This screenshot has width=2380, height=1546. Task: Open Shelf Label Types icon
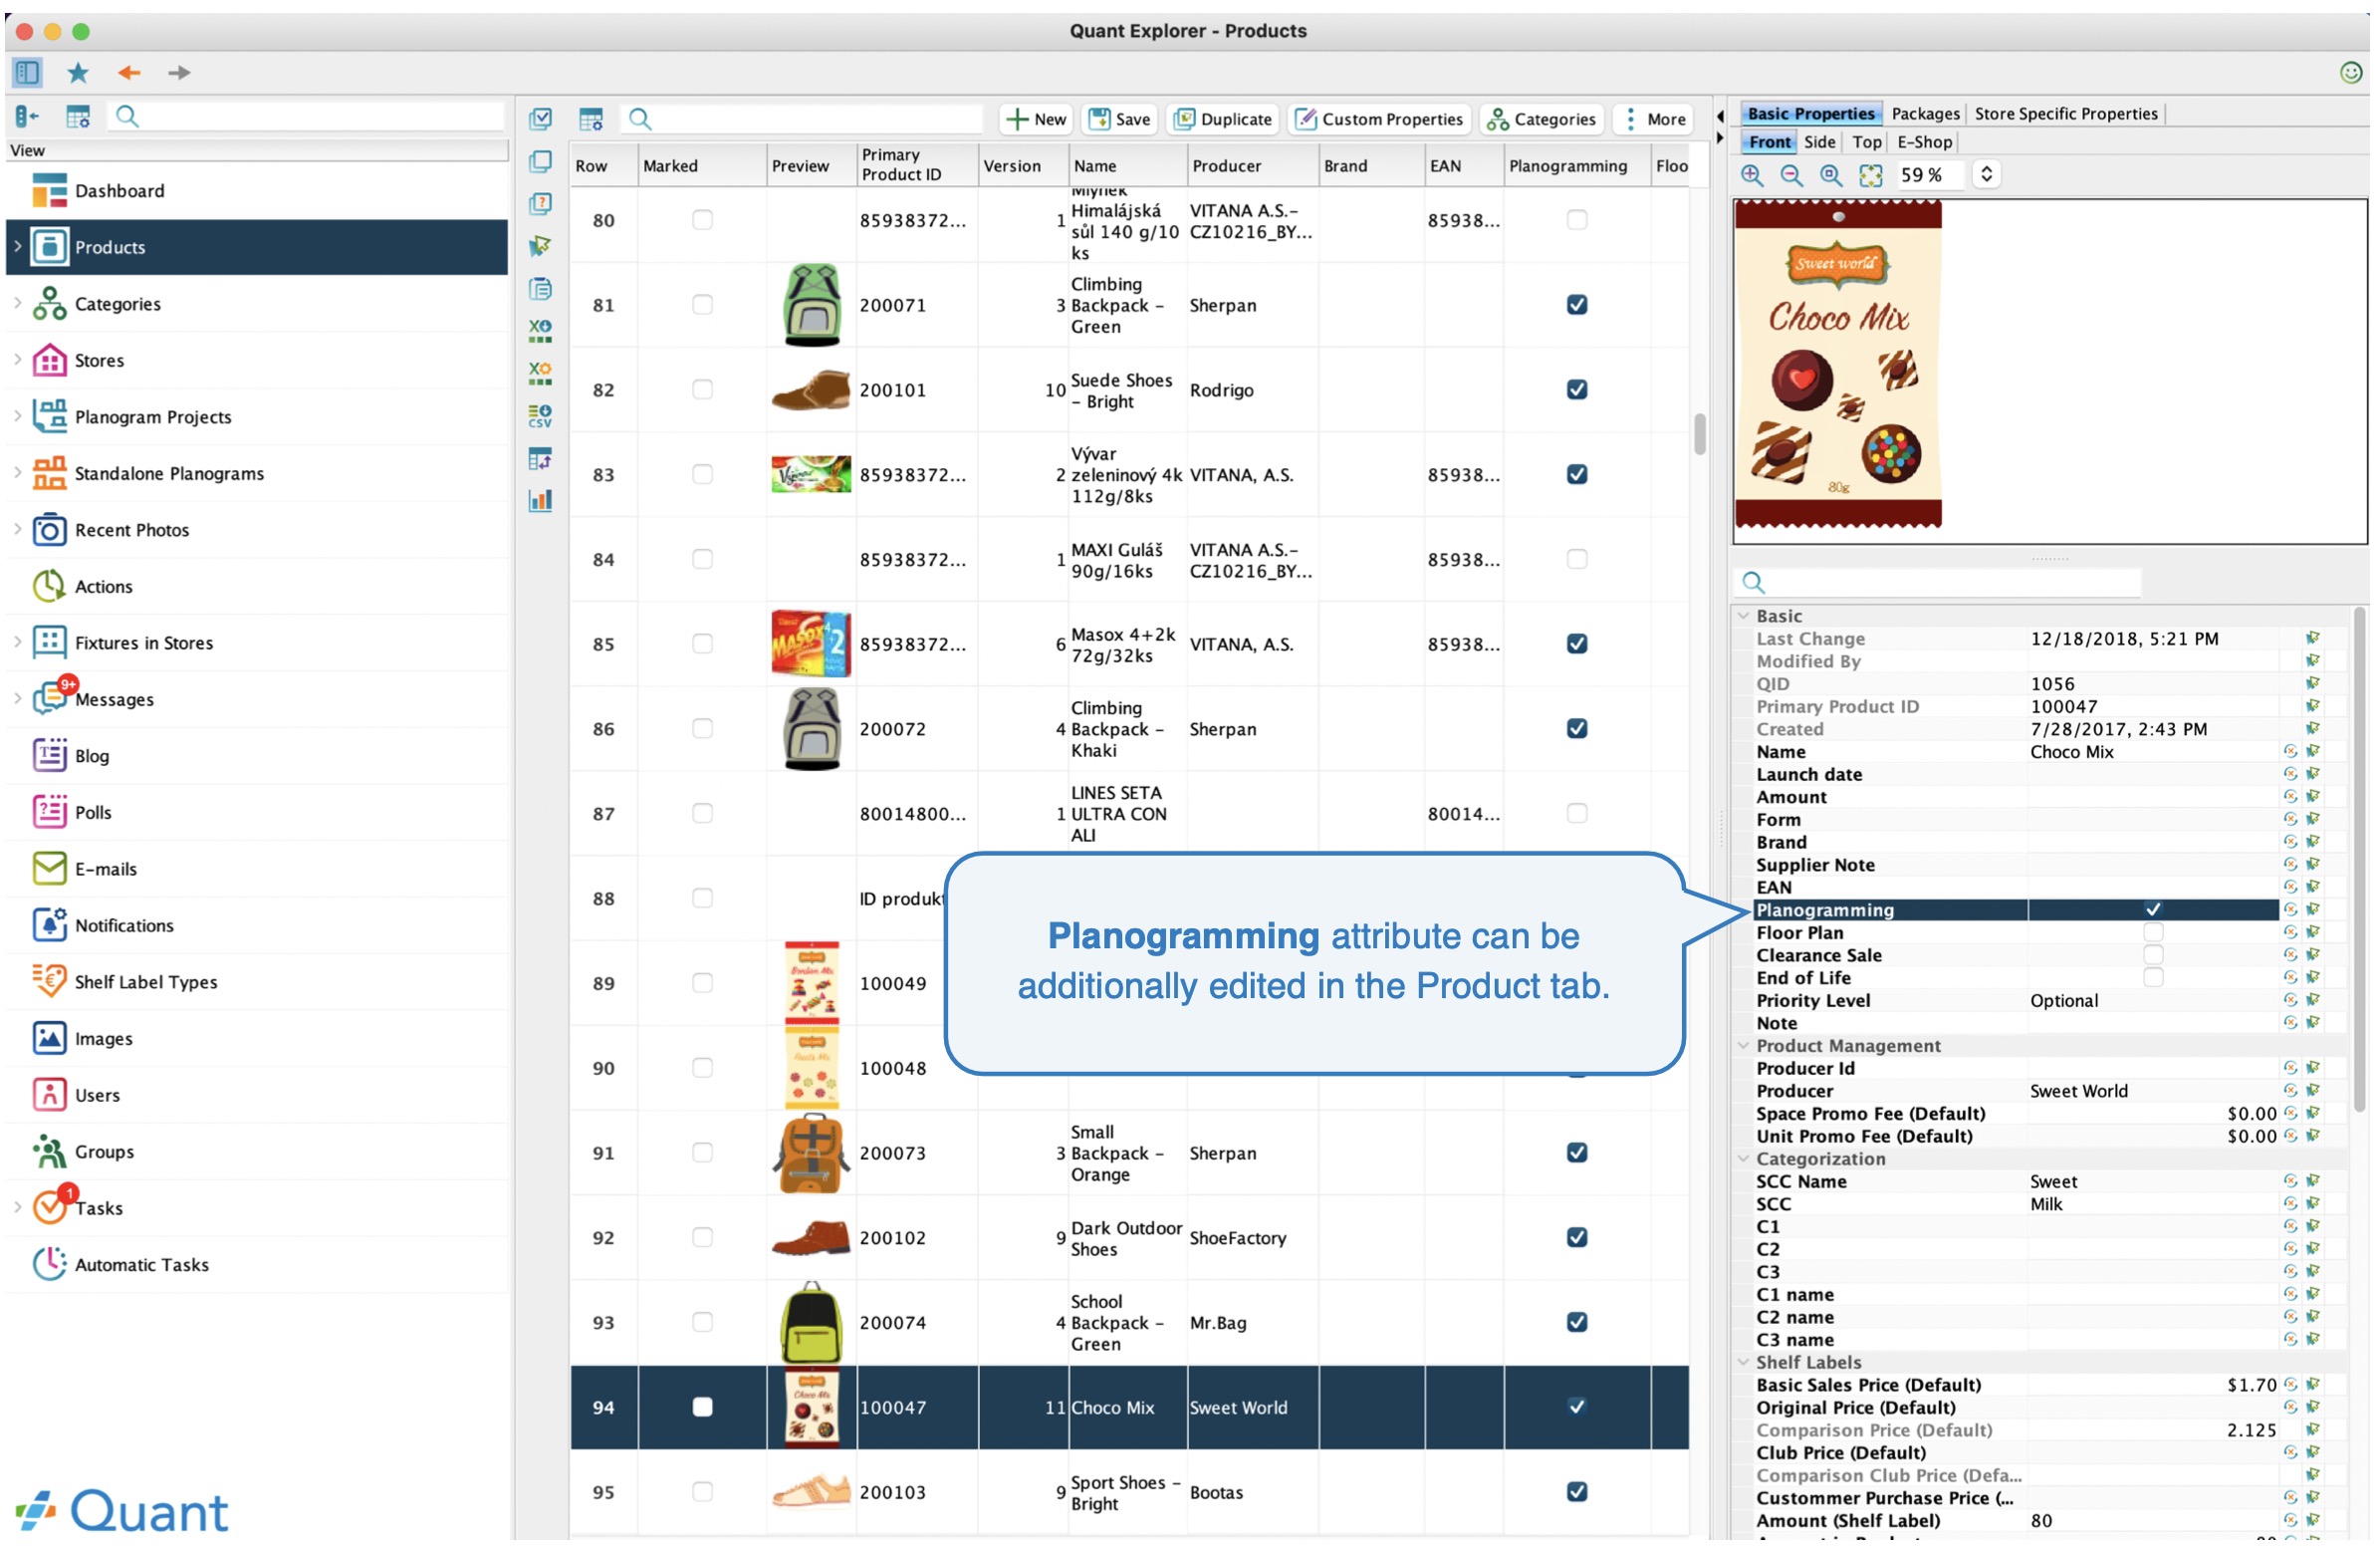[x=49, y=981]
